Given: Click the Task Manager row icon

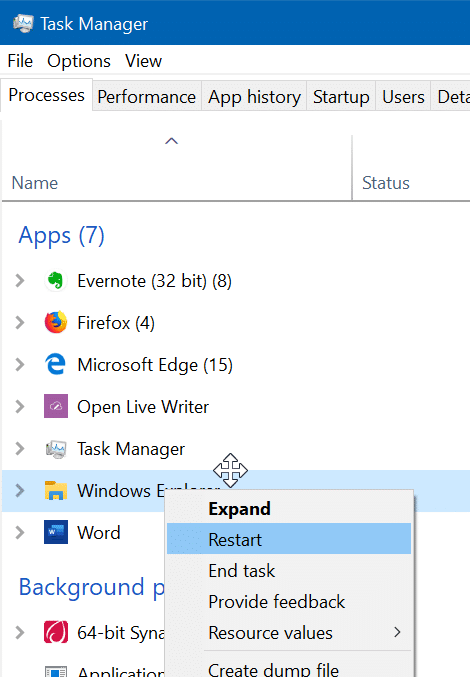Looking at the screenshot, I should [x=56, y=449].
